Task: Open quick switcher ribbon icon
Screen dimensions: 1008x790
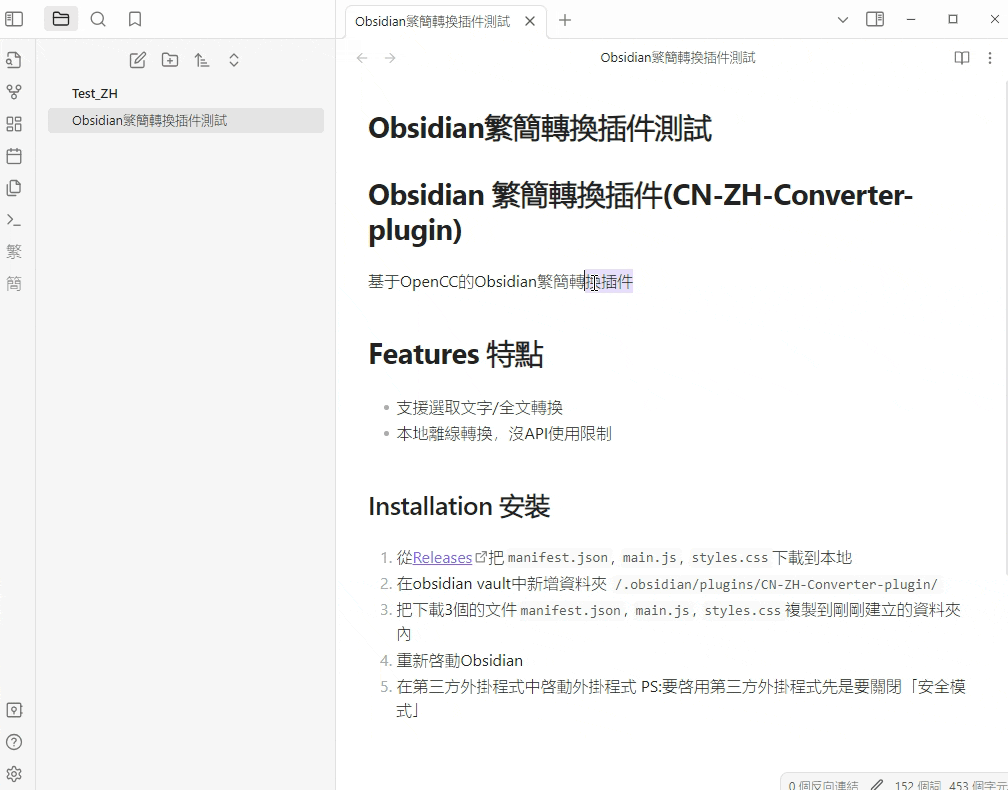Action: pos(14,60)
